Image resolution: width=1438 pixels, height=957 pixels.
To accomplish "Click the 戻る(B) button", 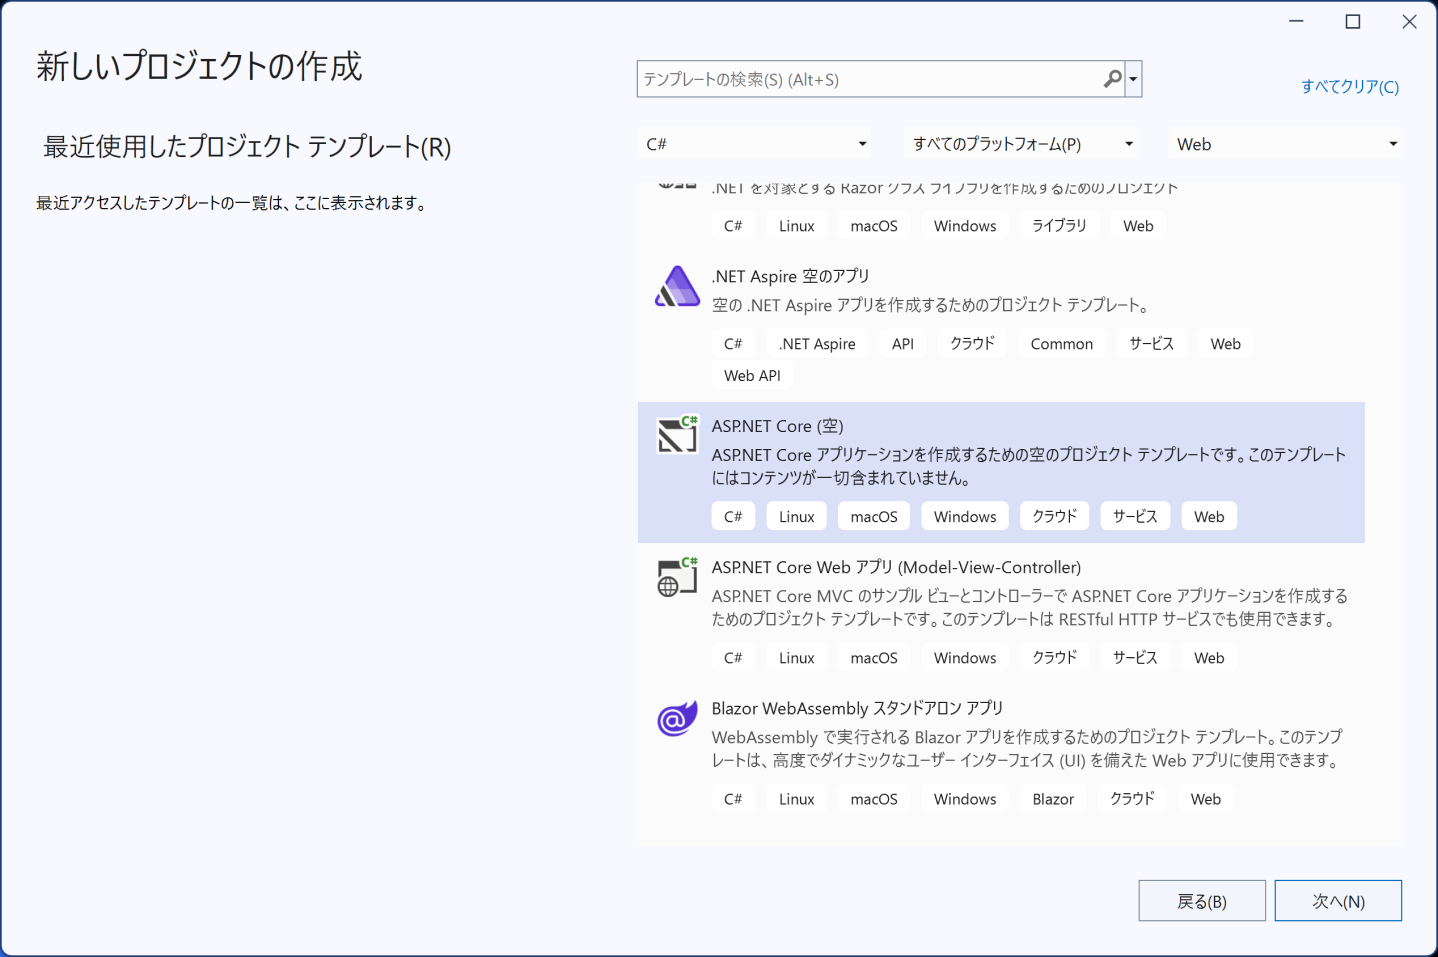I will (1202, 901).
